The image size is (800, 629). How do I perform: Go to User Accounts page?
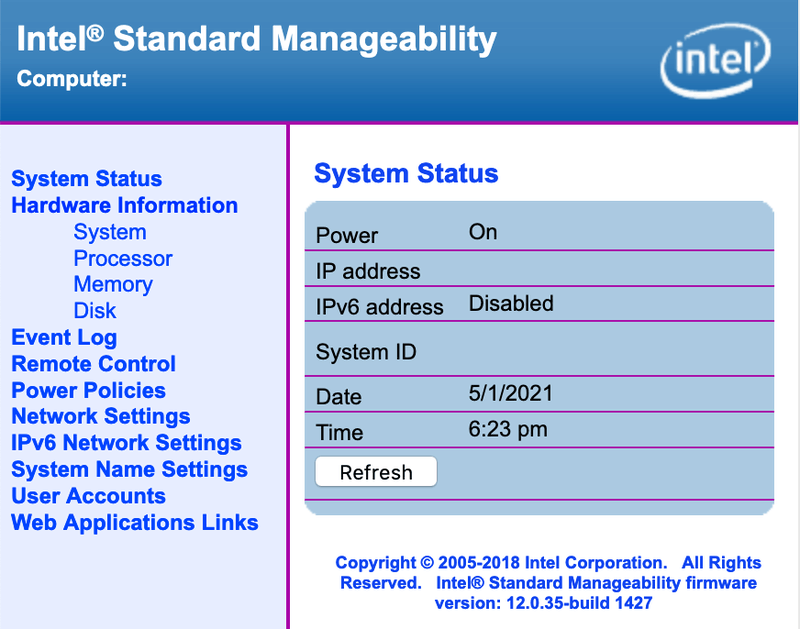pyautogui.click(x=89, y=496)
